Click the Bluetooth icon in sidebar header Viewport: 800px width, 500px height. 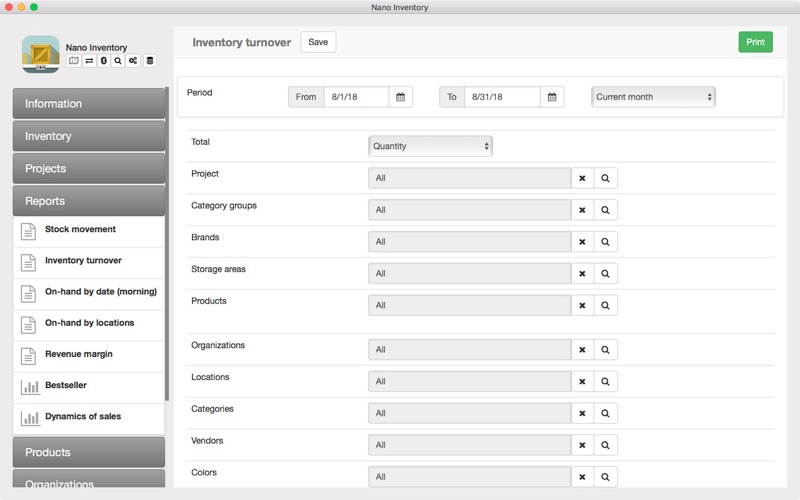(x=103, y=61)
